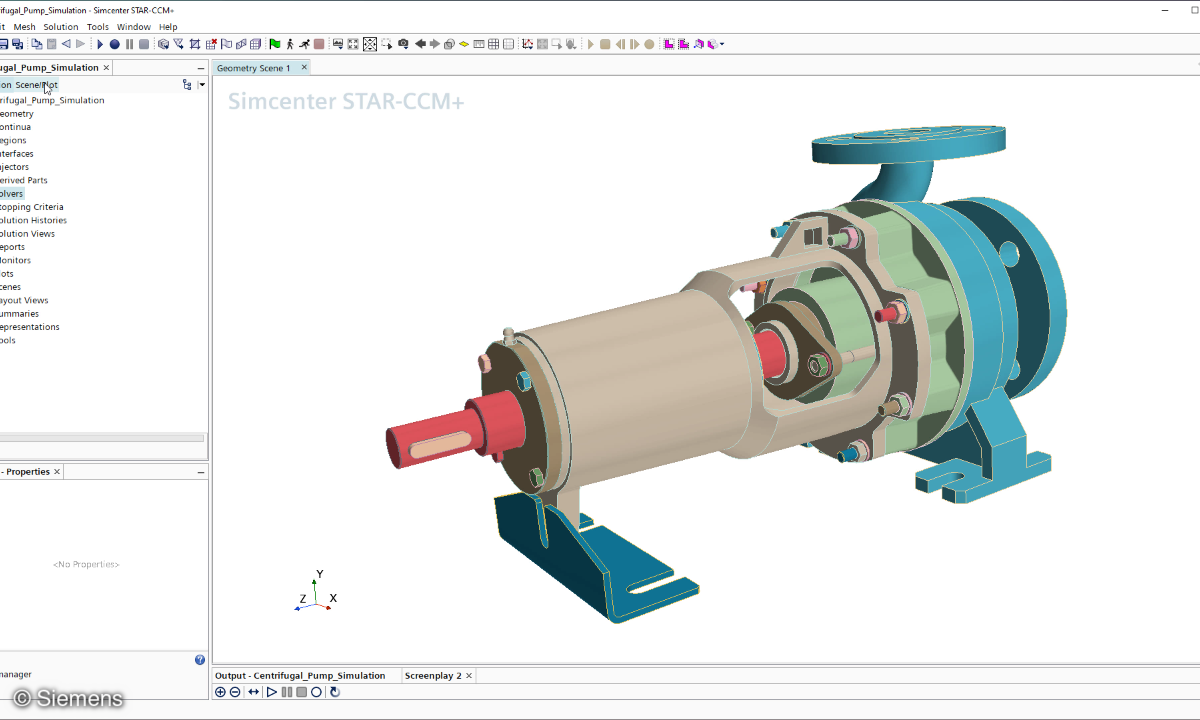Screen dimensions: 1200x720
Task: Open the Help menu
Action: 168,27
